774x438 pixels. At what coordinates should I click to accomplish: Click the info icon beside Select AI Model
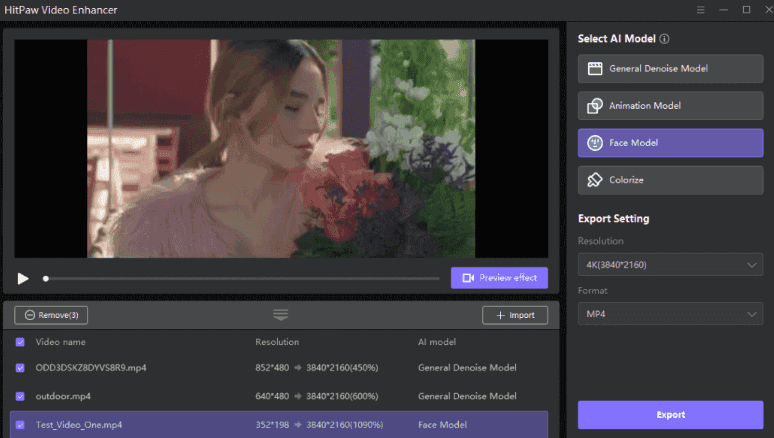click(x=664, y=39)
